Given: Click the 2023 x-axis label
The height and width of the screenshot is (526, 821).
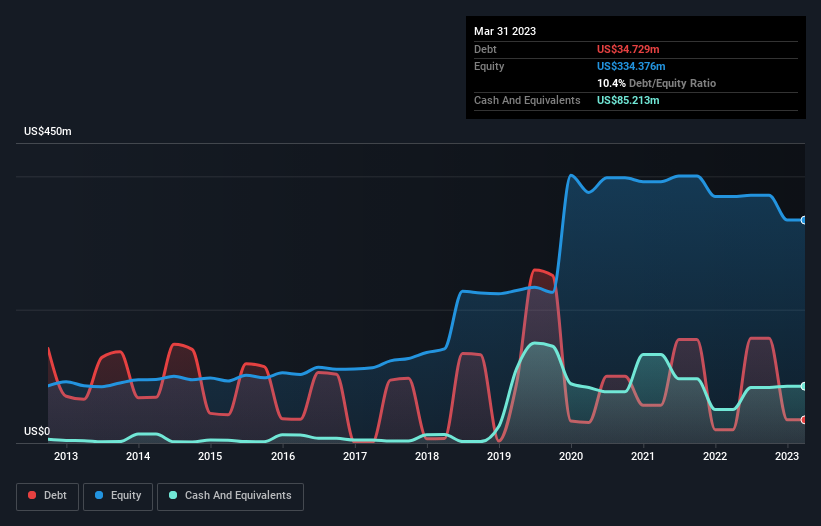Looking at the screenshot, I should pyautogui.click(x=787, y=456).
